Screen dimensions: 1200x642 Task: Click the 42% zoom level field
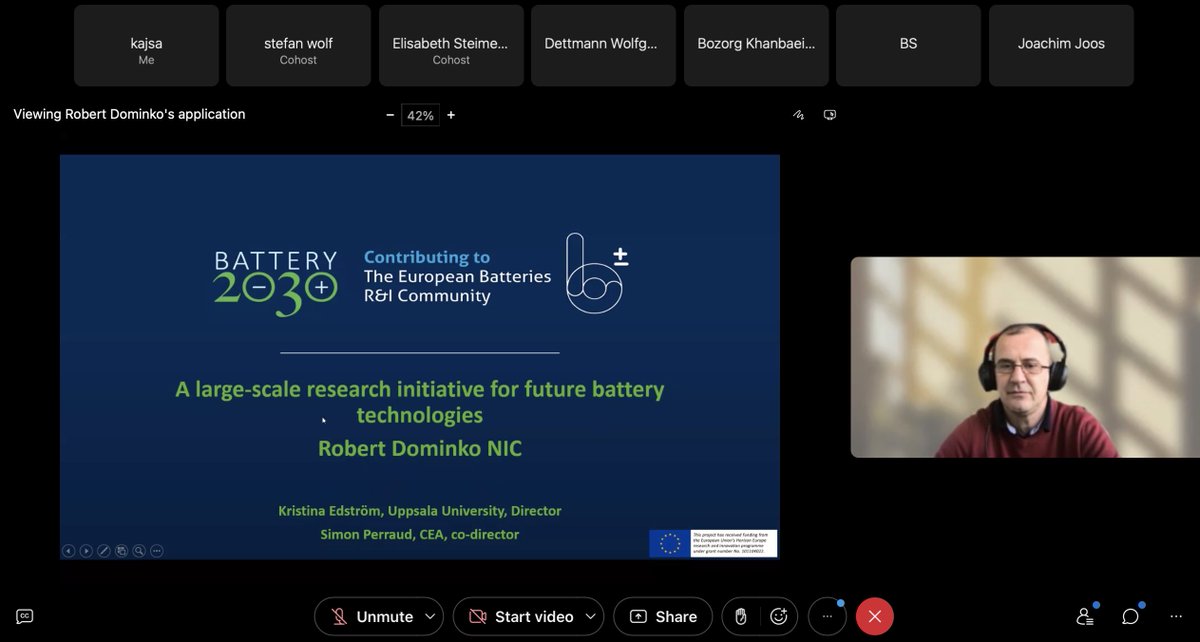point(420,115)
